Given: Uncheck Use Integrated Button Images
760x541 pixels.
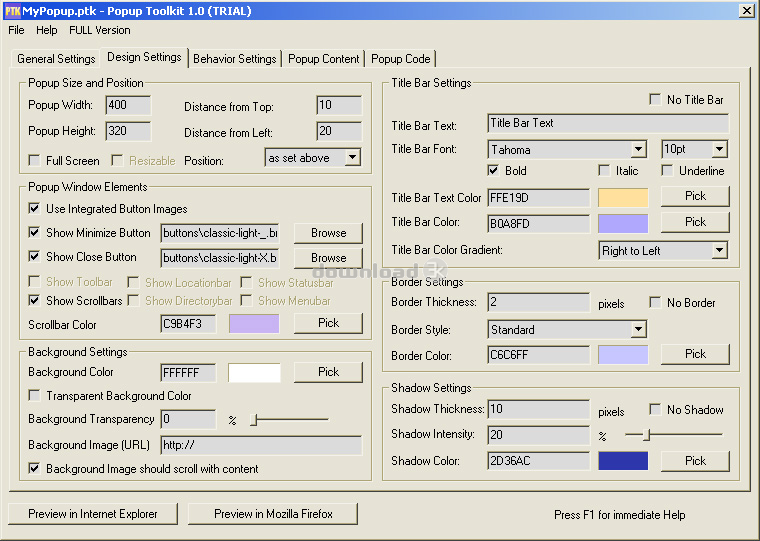Looking at the screenshot, I should pyautogui.click(x=34, y=208).
